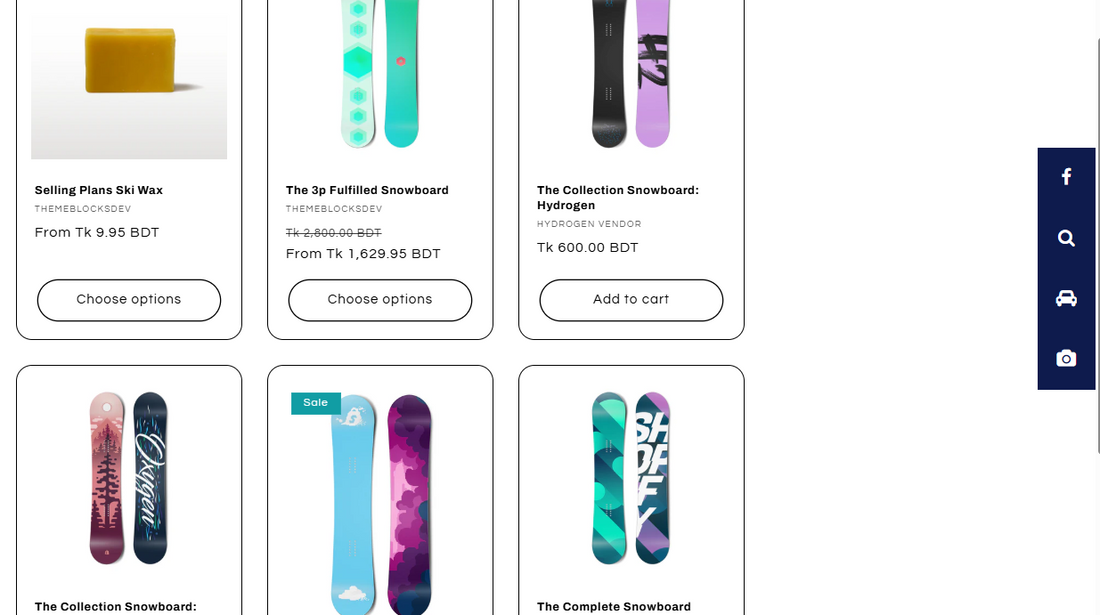Open The Complete Snowboard title link

pyautogui.click(x=614, y=606)
